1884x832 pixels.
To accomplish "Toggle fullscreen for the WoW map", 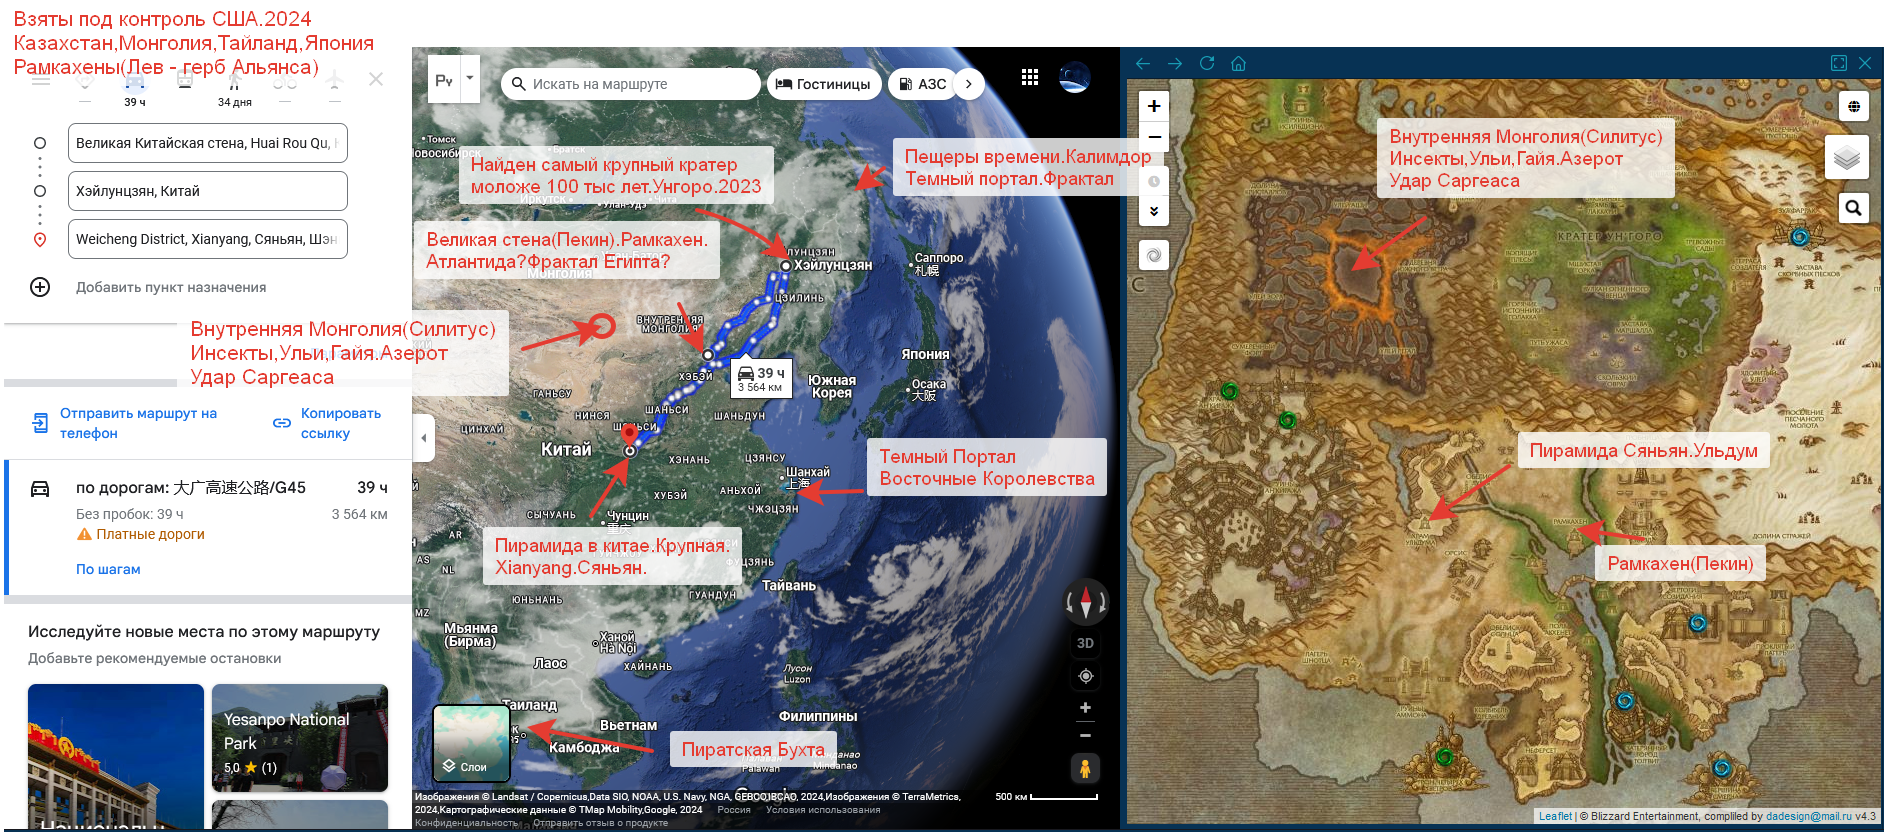I will pyautogui.click(x=1838, y=63).
